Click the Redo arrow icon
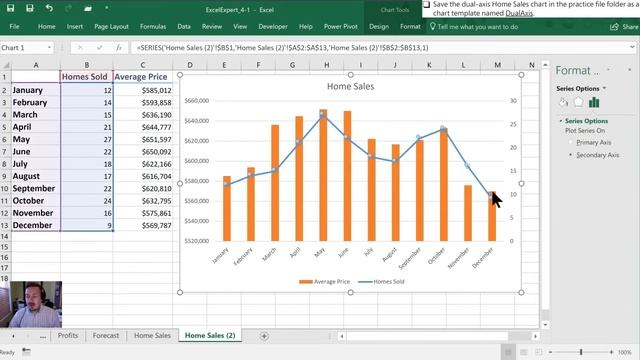Viewport: 640px width, 360px height. [68, 8]
